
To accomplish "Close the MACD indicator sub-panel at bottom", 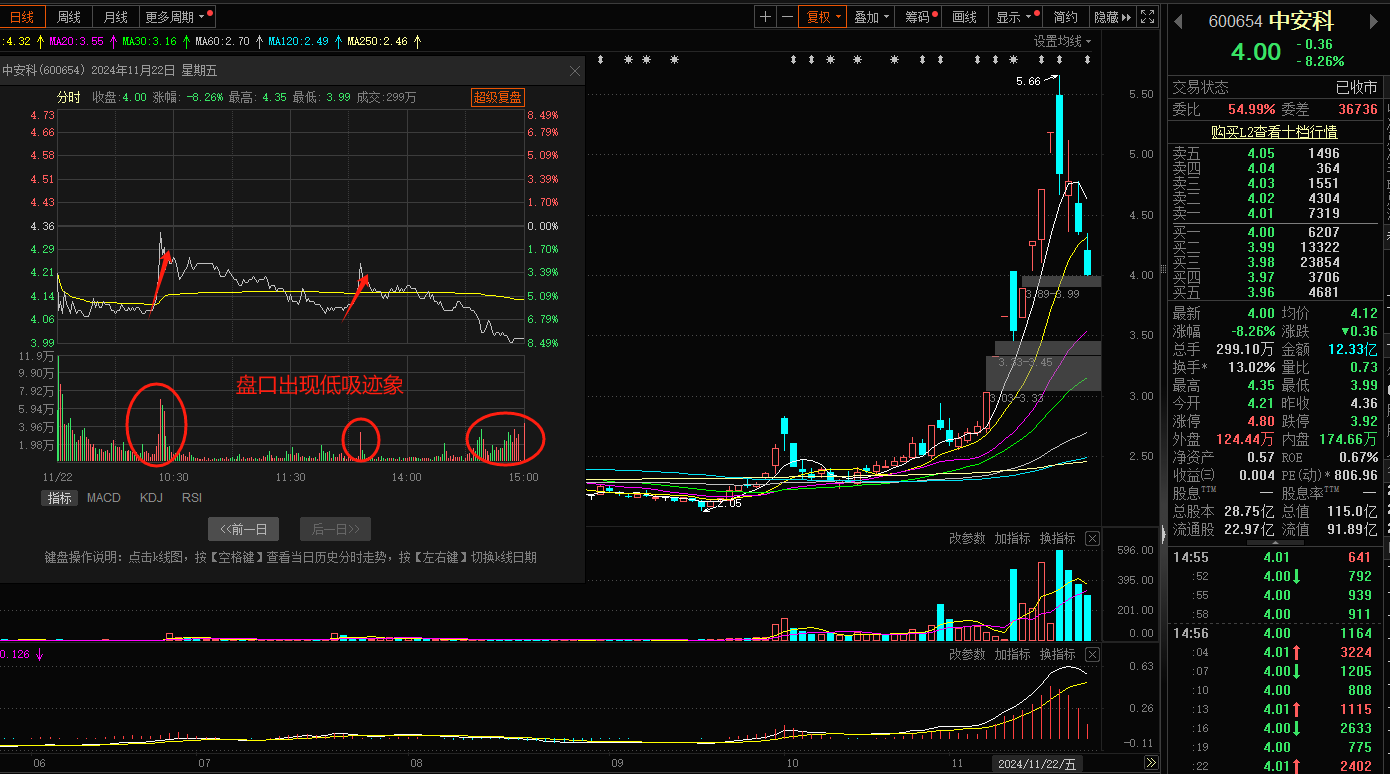I will click(1092, 654).
